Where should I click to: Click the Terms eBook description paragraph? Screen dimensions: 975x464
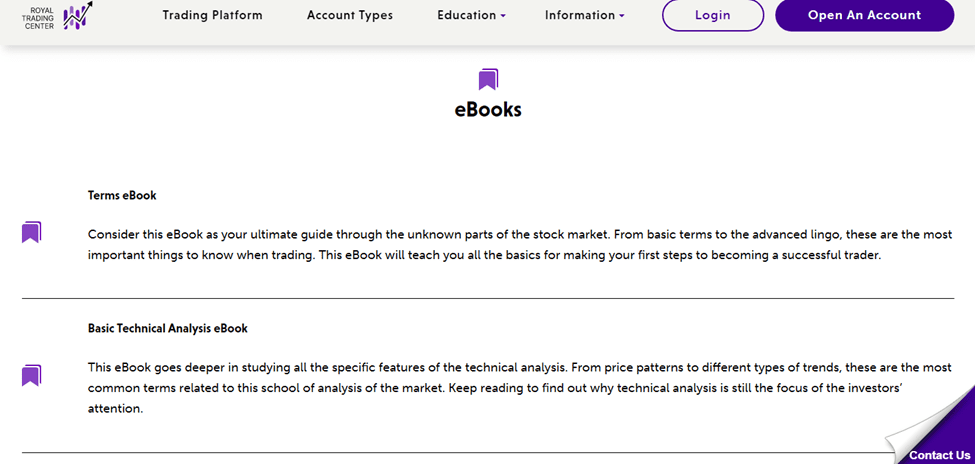520,245
